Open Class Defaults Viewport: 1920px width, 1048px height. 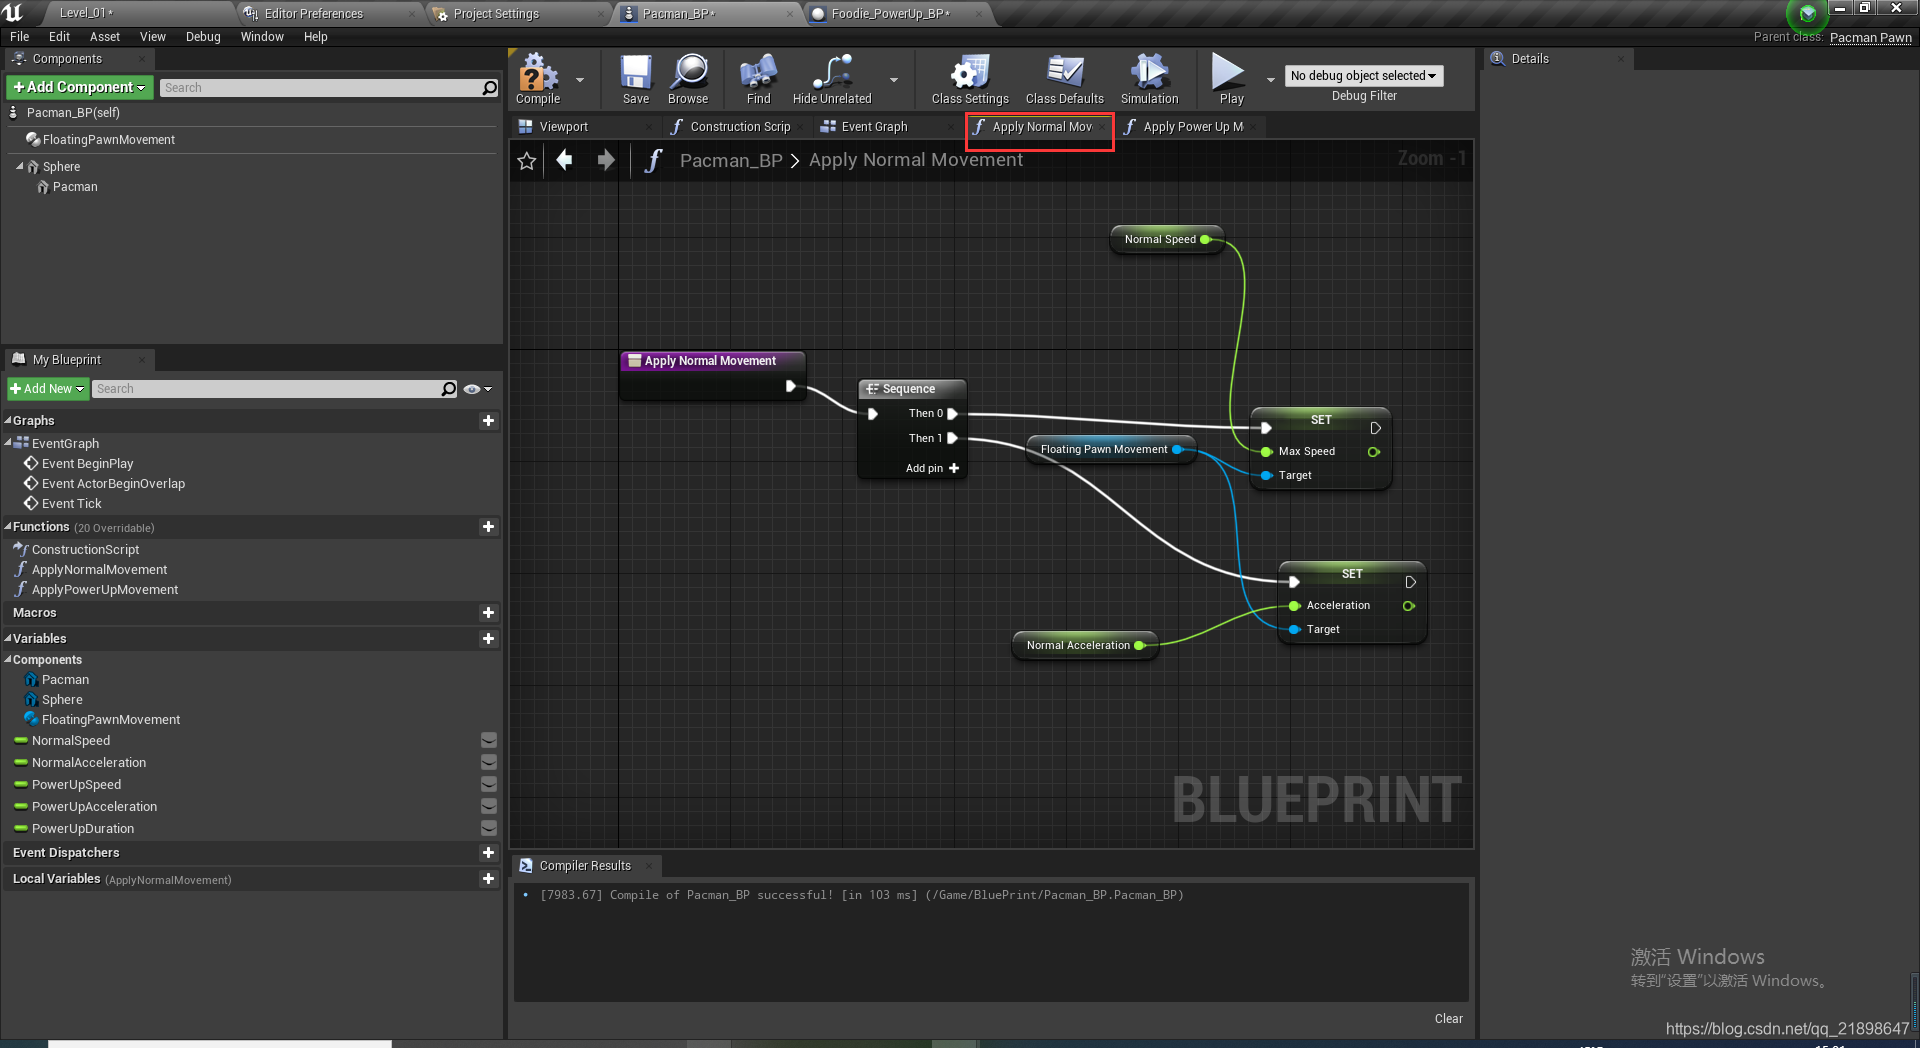tap(1065, 79)
